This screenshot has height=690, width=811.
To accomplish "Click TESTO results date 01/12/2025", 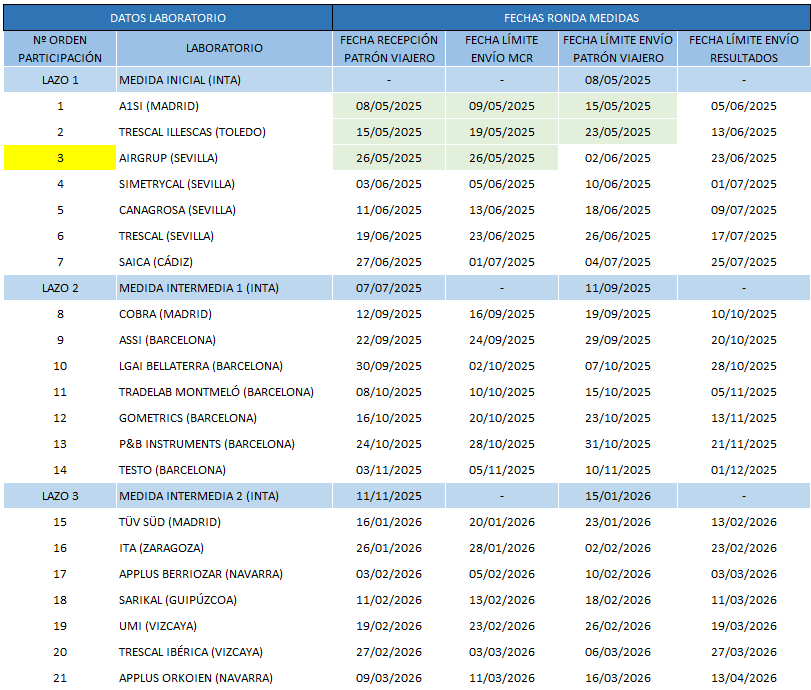I will click(744, 470).
